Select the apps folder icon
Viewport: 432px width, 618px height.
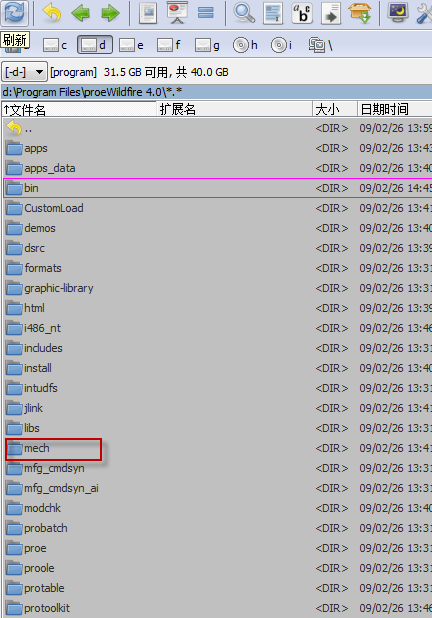click(14, 149)
